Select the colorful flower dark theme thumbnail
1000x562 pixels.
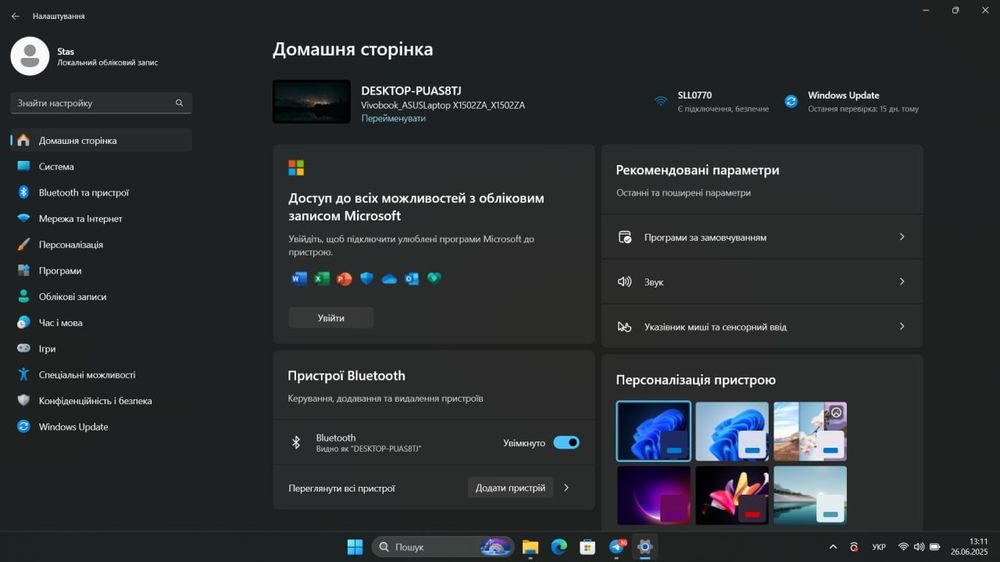click(732, 495)
